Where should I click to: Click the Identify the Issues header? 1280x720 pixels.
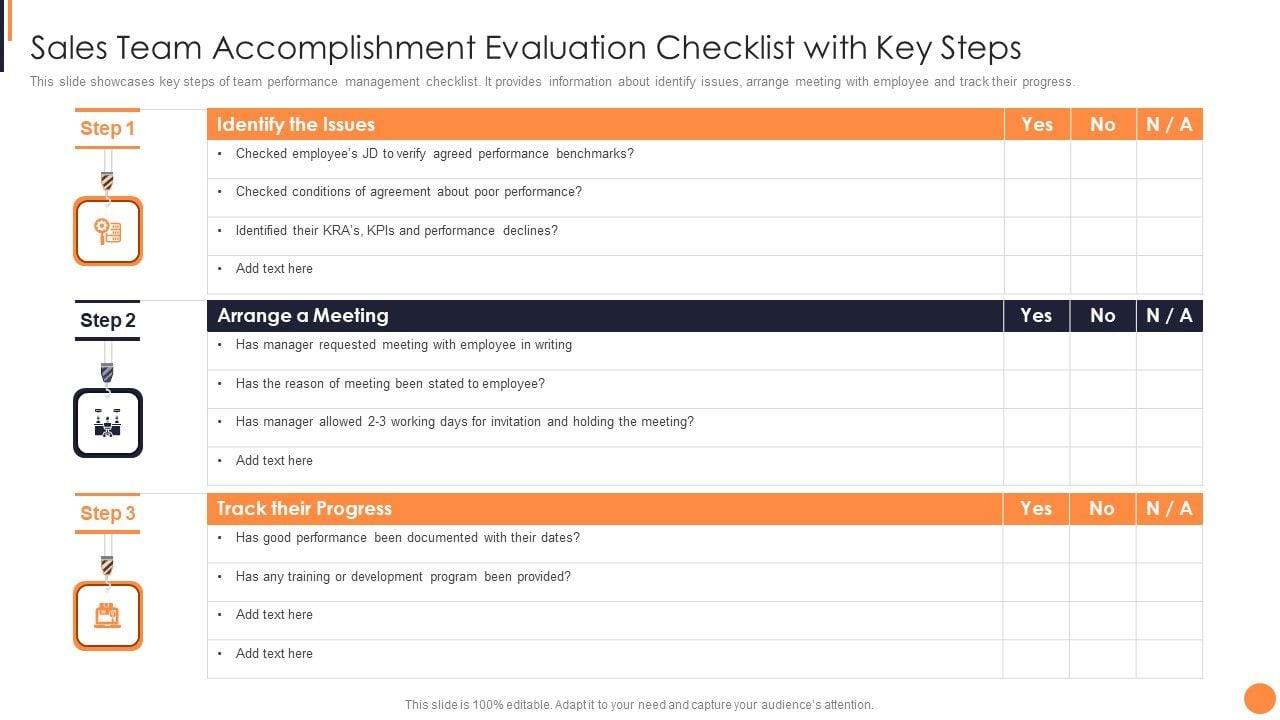(x=296, y=124)
